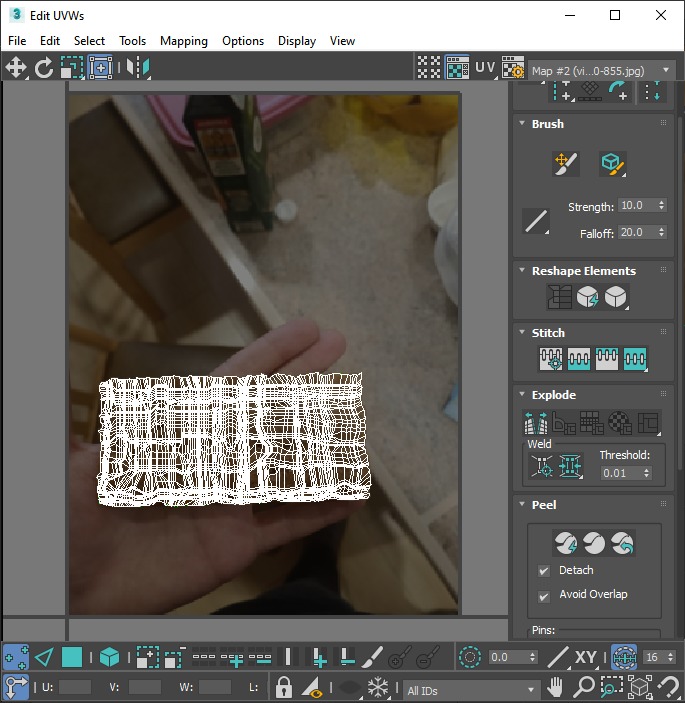Switch to Vertex sub-object mode
The width and height of the screenshot is (685, 703).
16,658
